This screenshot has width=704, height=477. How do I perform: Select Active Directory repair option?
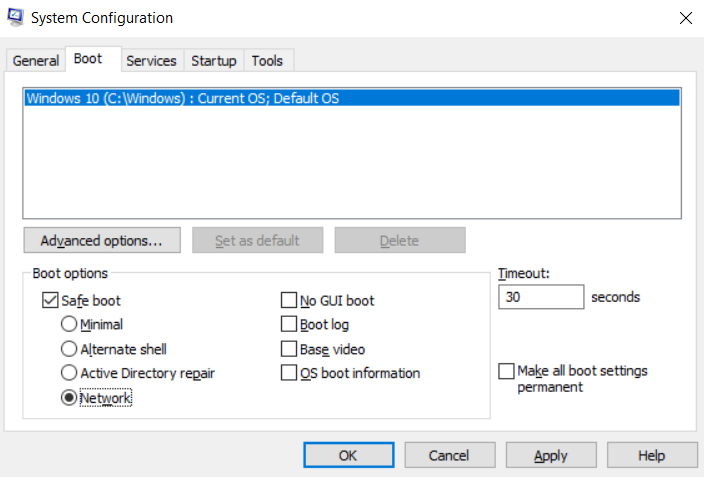(x=69, y=373)
